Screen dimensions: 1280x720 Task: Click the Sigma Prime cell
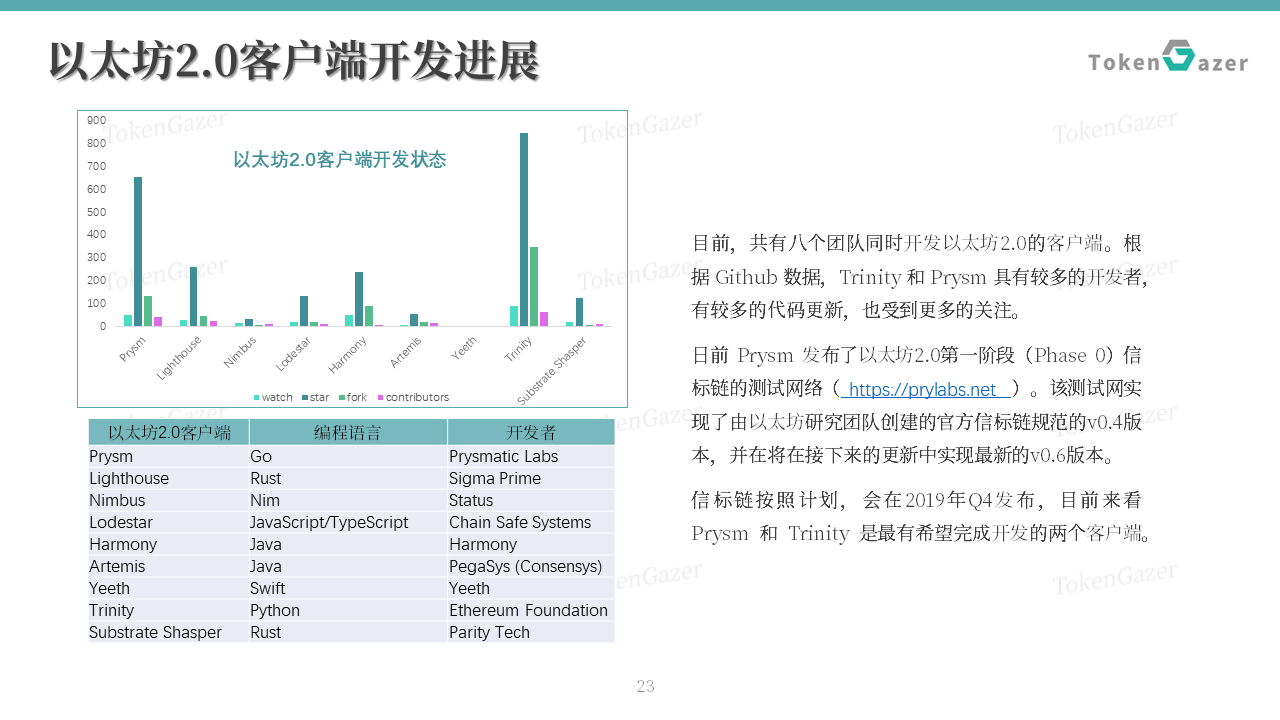point(531,478)
